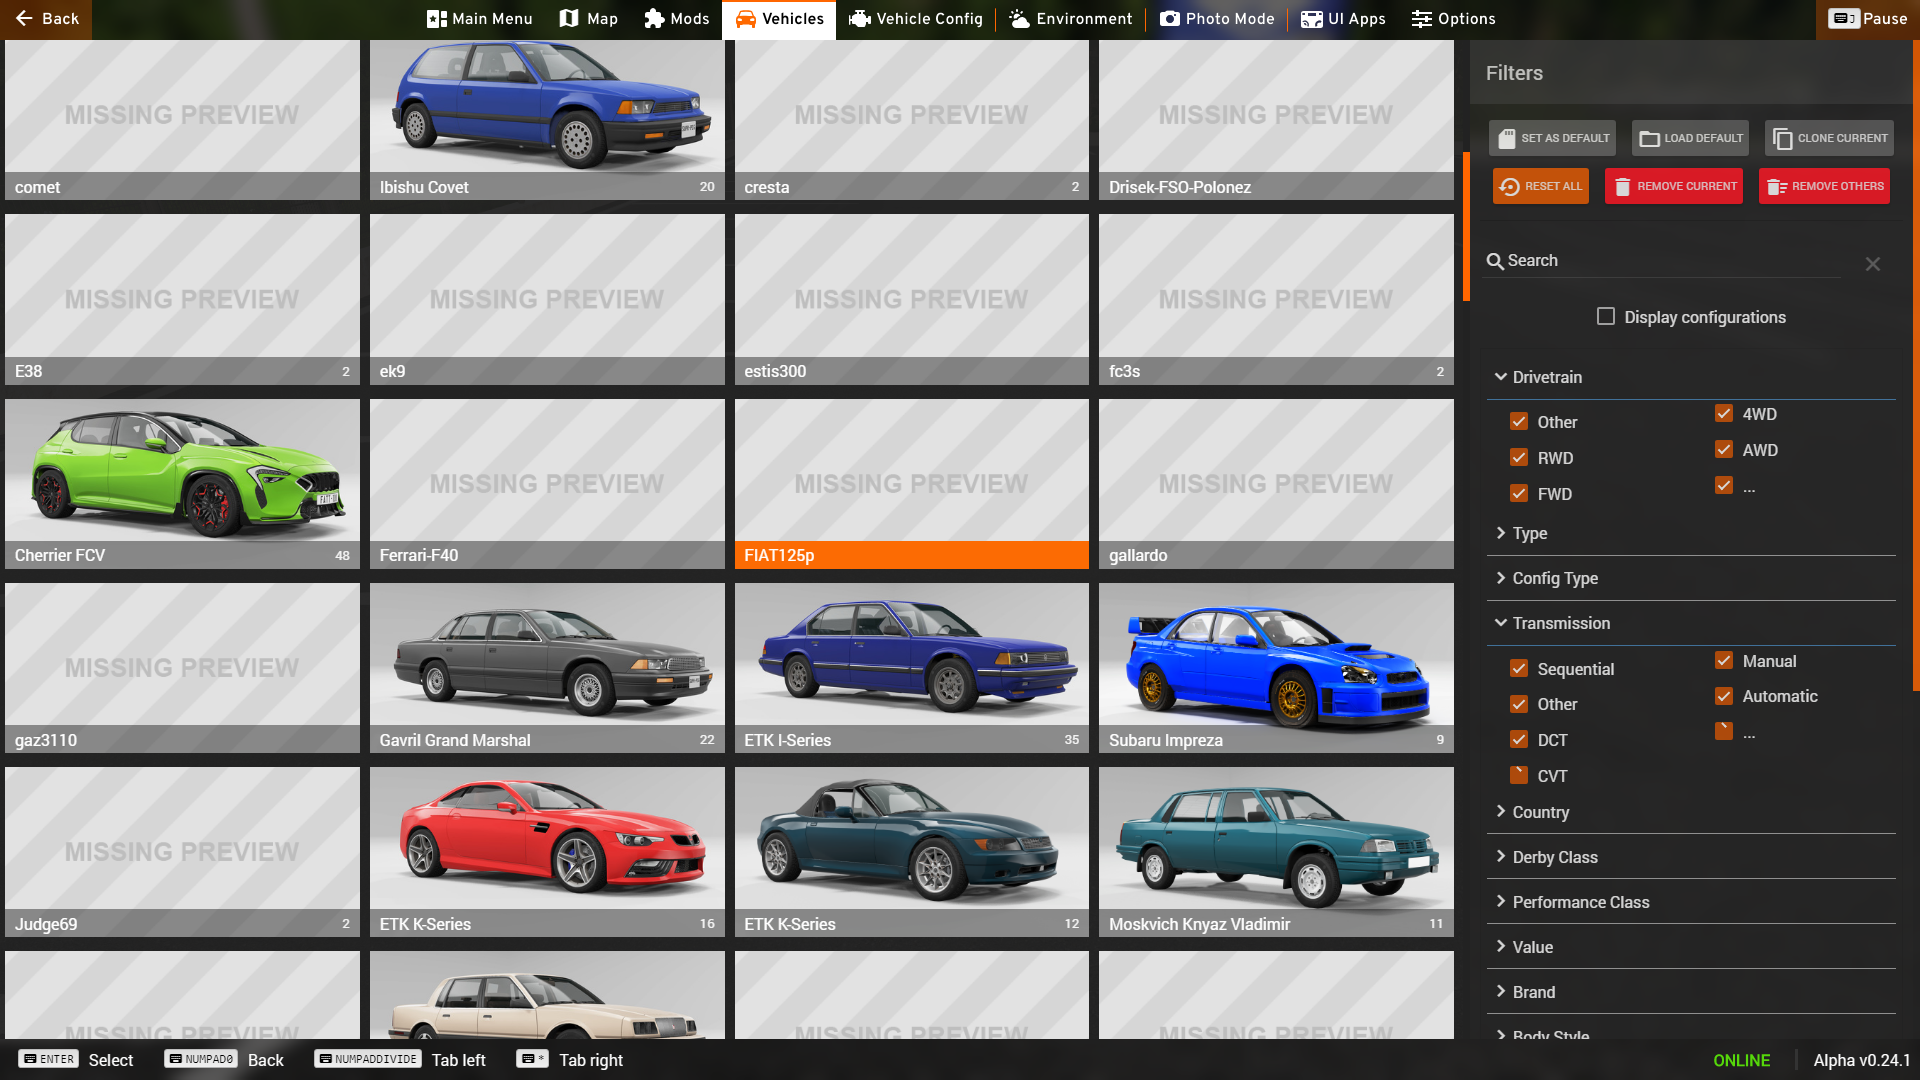This screenshot has width=1920, height=1080.
Task: Open the UI Apps tab
Action: pyautogui.click(x=1343, y=19)
